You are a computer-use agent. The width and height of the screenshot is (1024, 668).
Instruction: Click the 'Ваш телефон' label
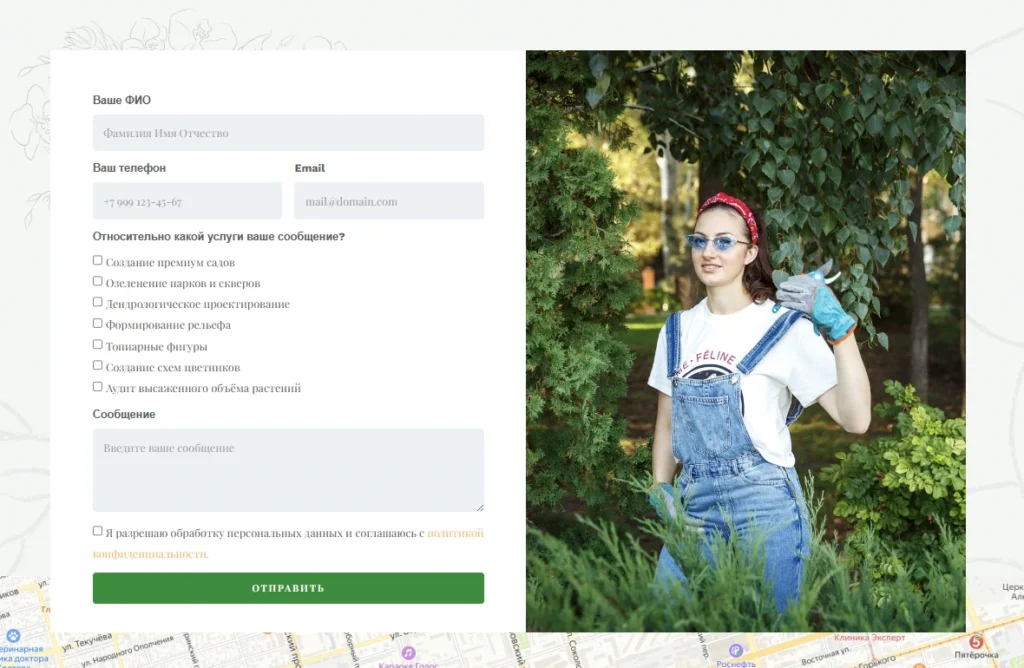pos(129,168)
